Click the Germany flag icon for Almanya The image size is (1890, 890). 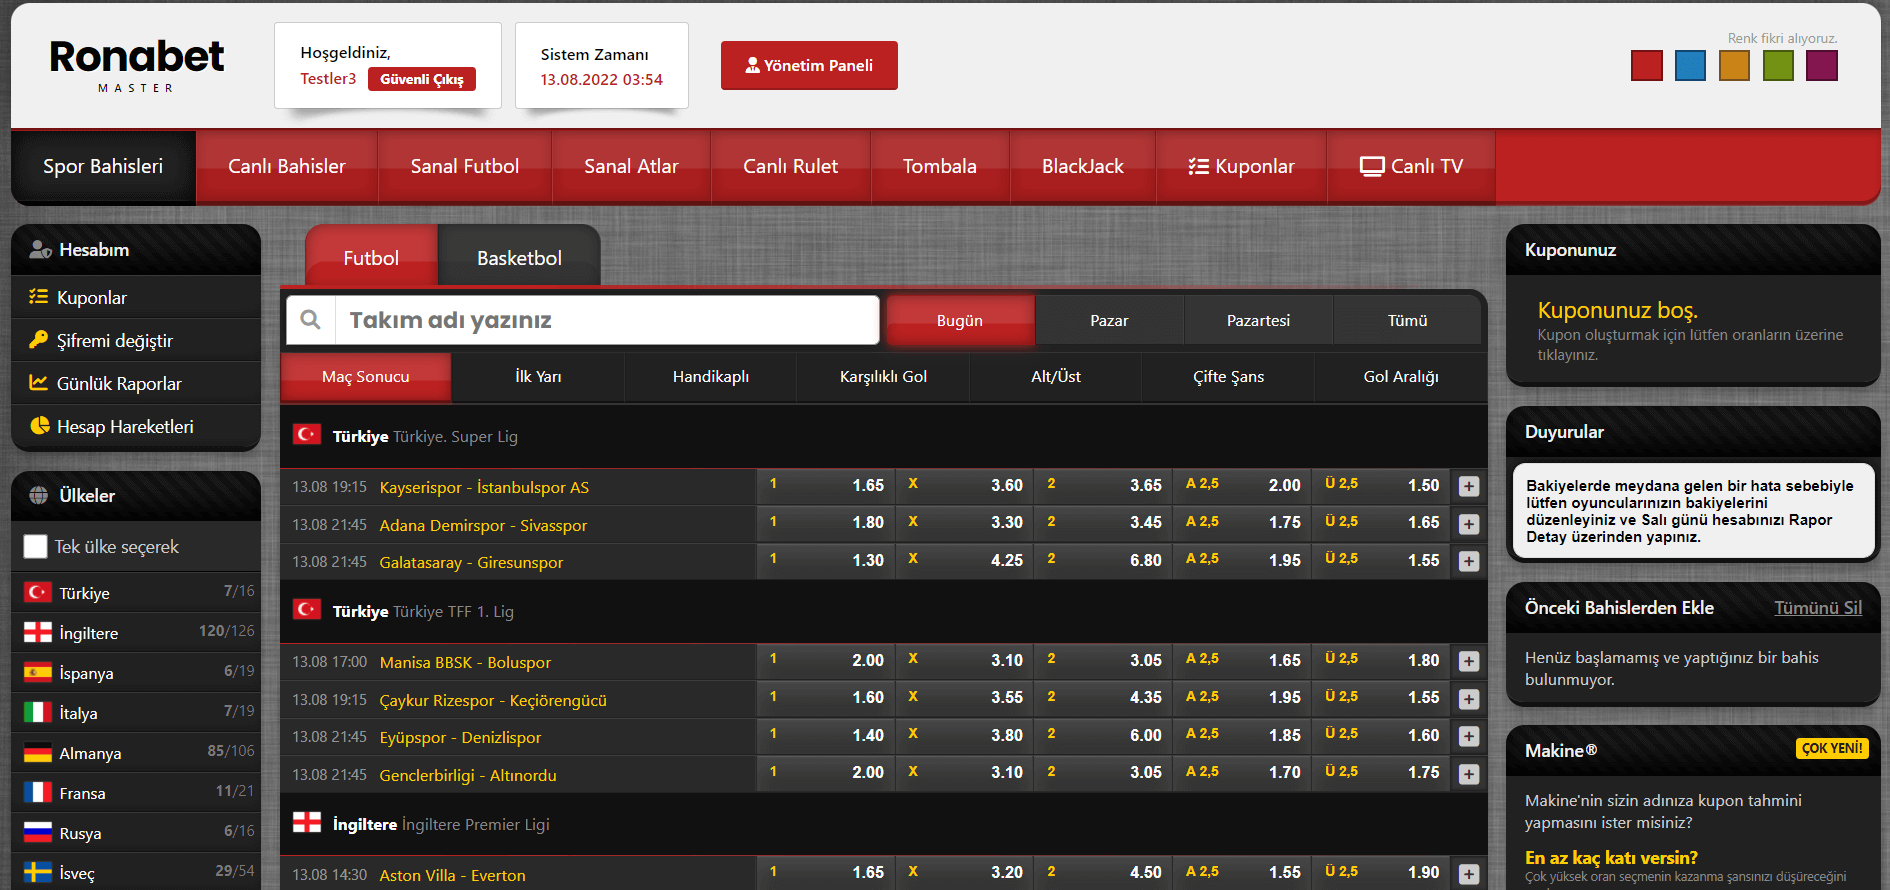[x=38, y=753]
